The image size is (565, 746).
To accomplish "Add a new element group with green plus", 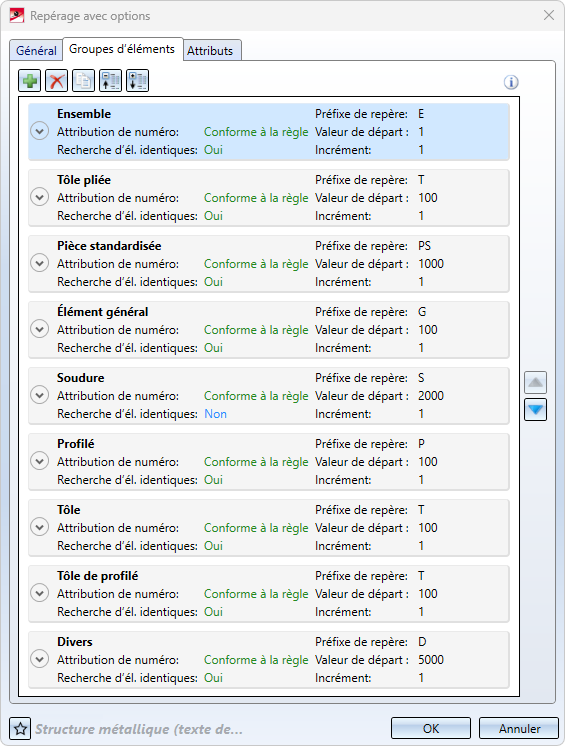I will 29,80.
